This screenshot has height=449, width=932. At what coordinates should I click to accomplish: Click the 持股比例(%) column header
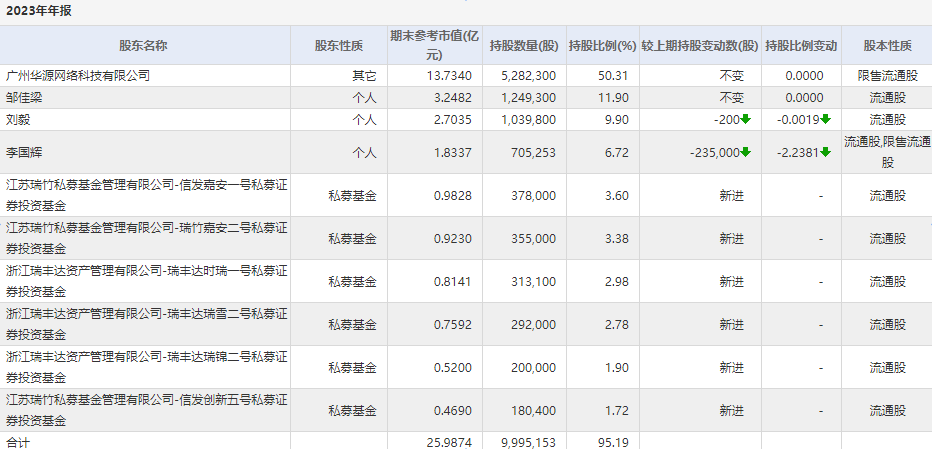[x=603, y=46]
